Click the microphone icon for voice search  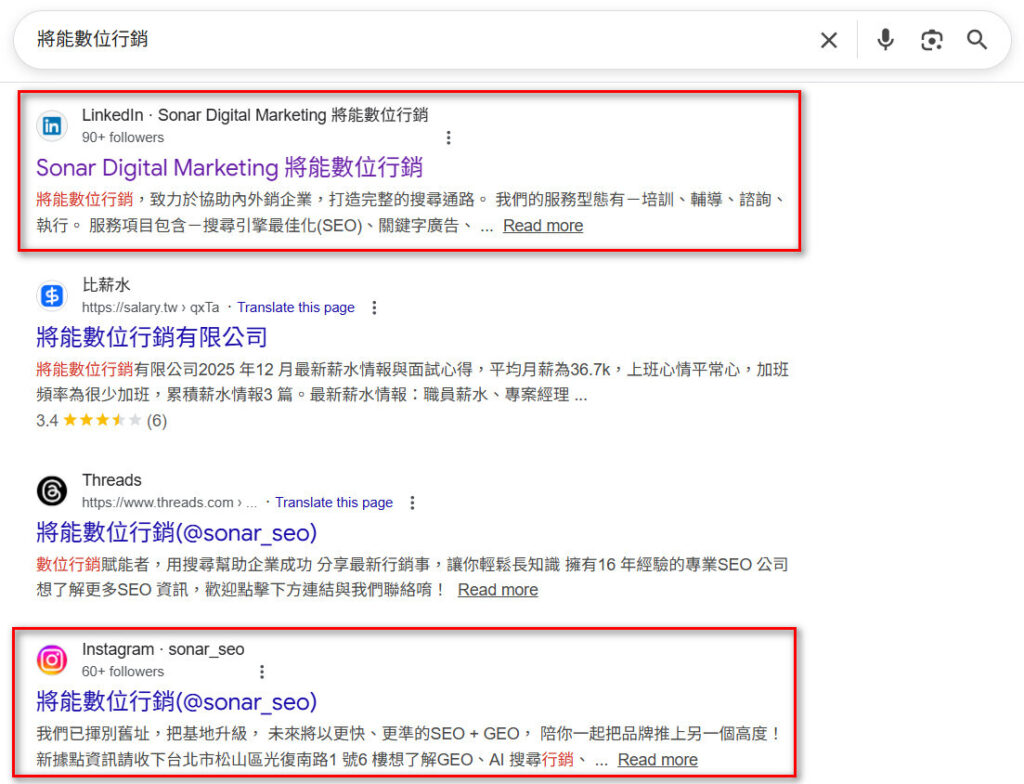884,39
